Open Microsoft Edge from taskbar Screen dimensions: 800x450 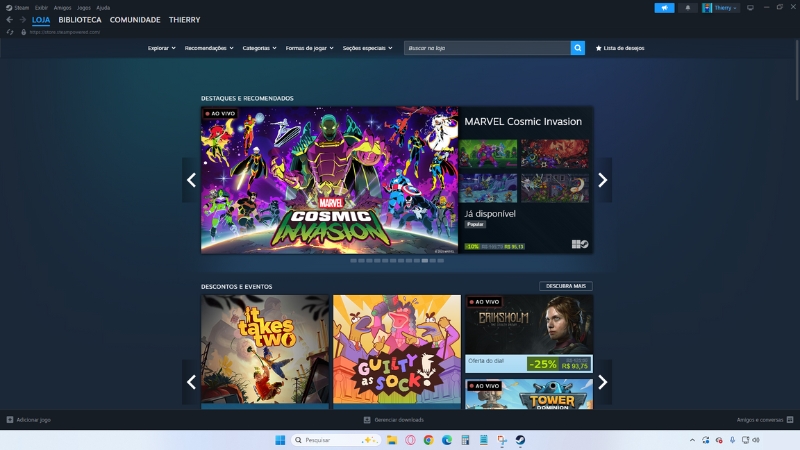coord(447,440)
